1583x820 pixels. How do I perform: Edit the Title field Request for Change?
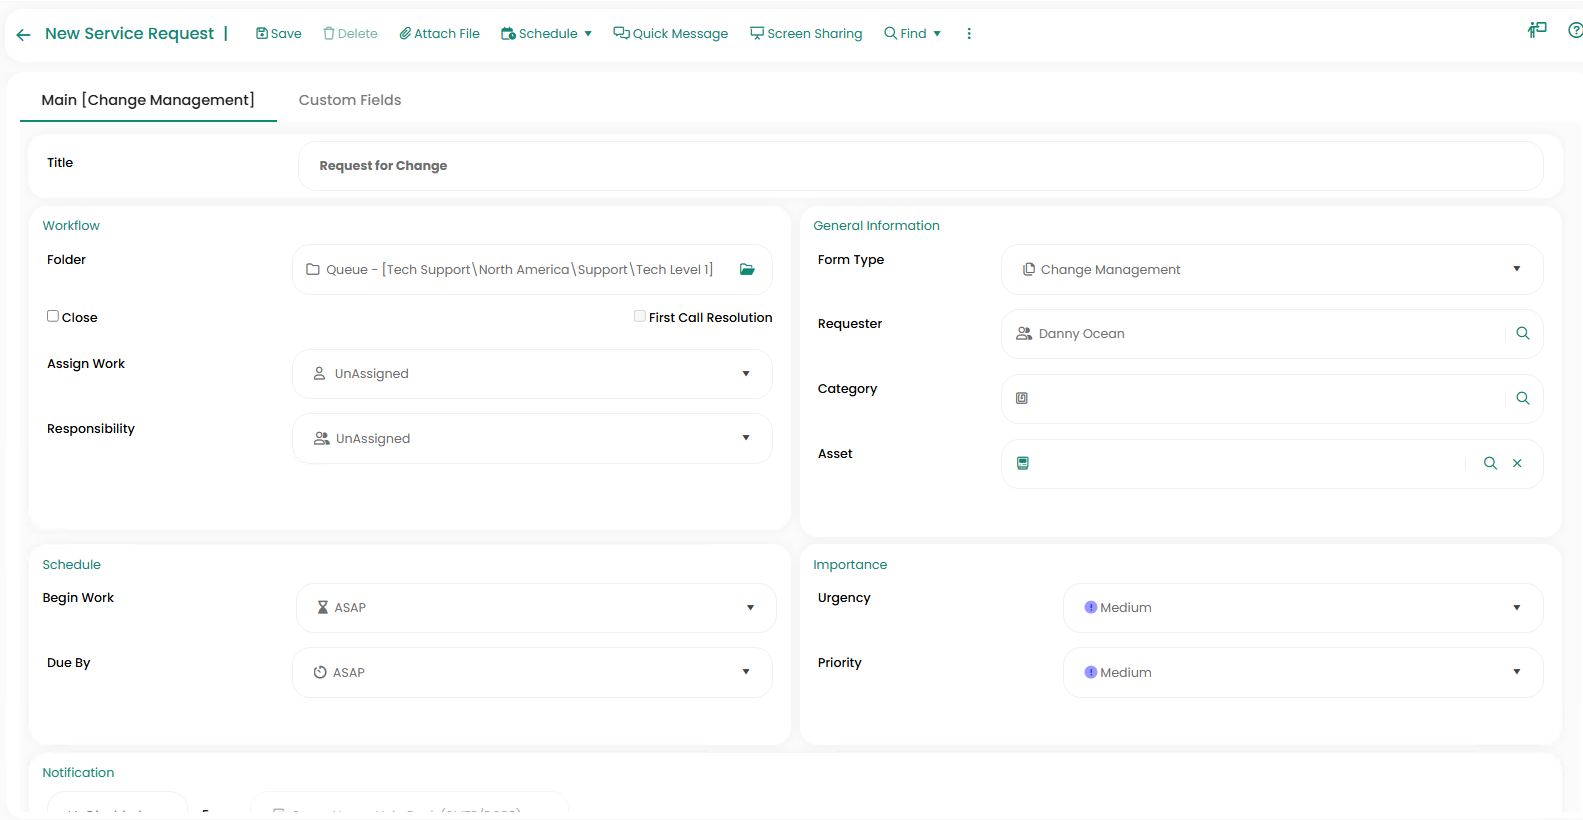pyautogui.click(x=920, y=166)
